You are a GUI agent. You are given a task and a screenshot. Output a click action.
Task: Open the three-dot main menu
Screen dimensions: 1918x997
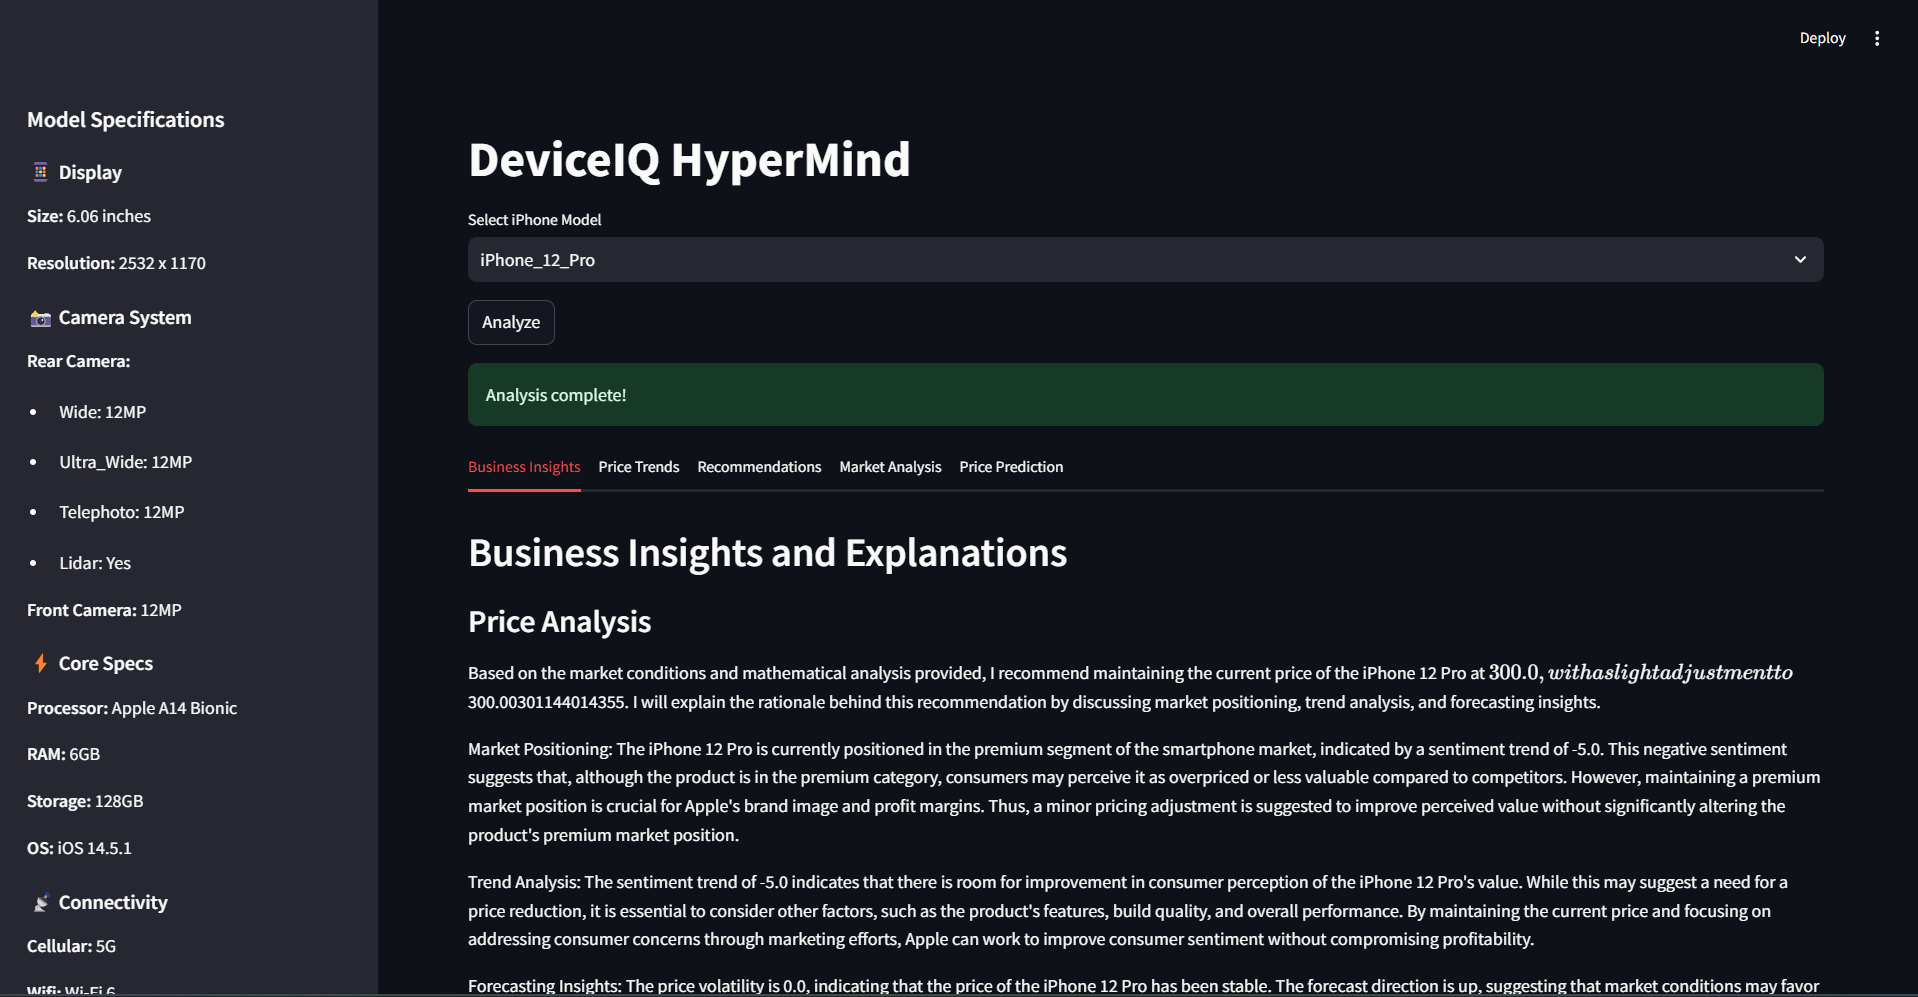(1877, 38)
